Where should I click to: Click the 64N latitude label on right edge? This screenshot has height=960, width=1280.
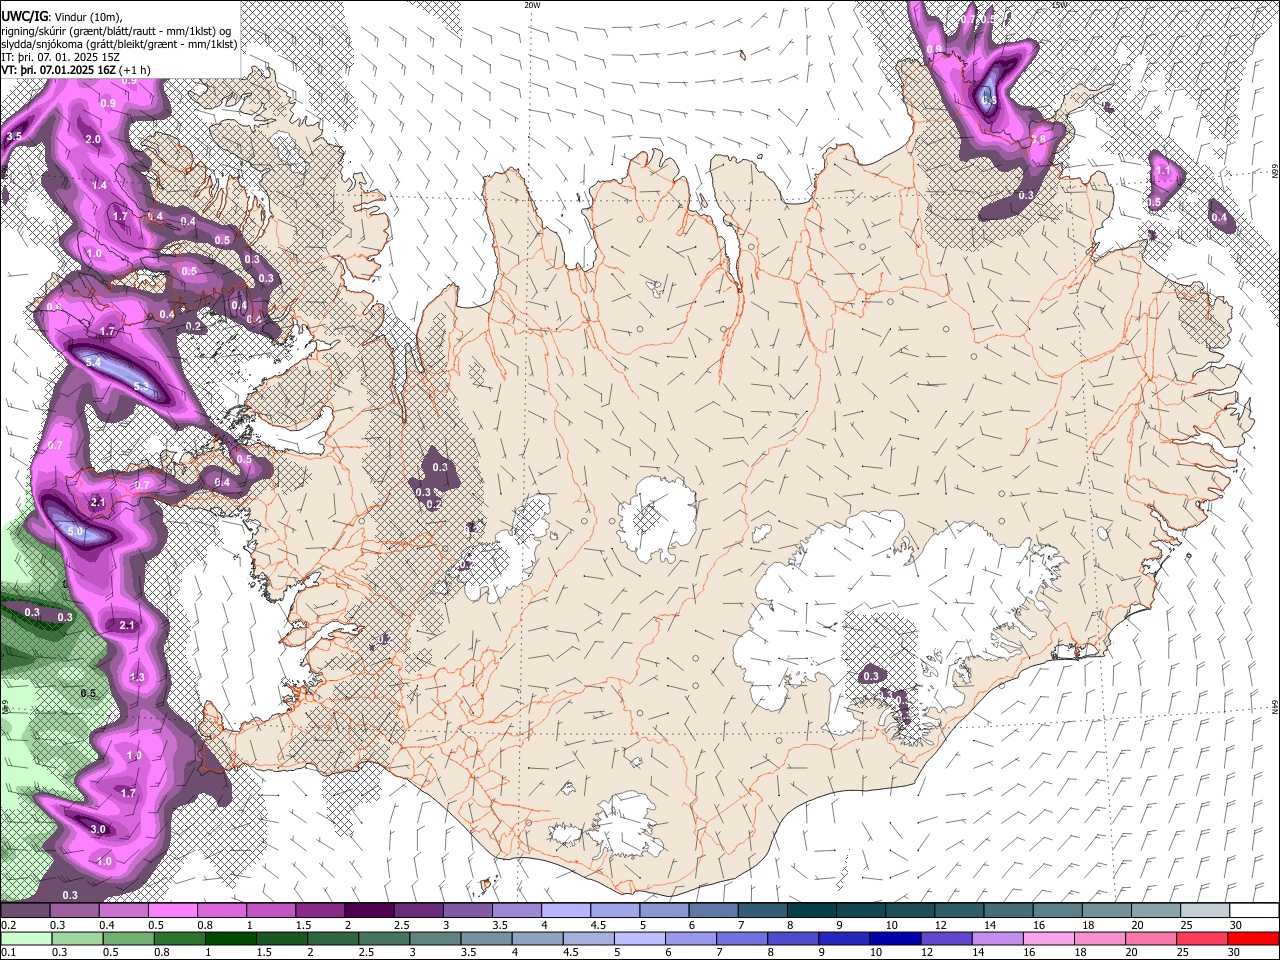click(1275, 706)
